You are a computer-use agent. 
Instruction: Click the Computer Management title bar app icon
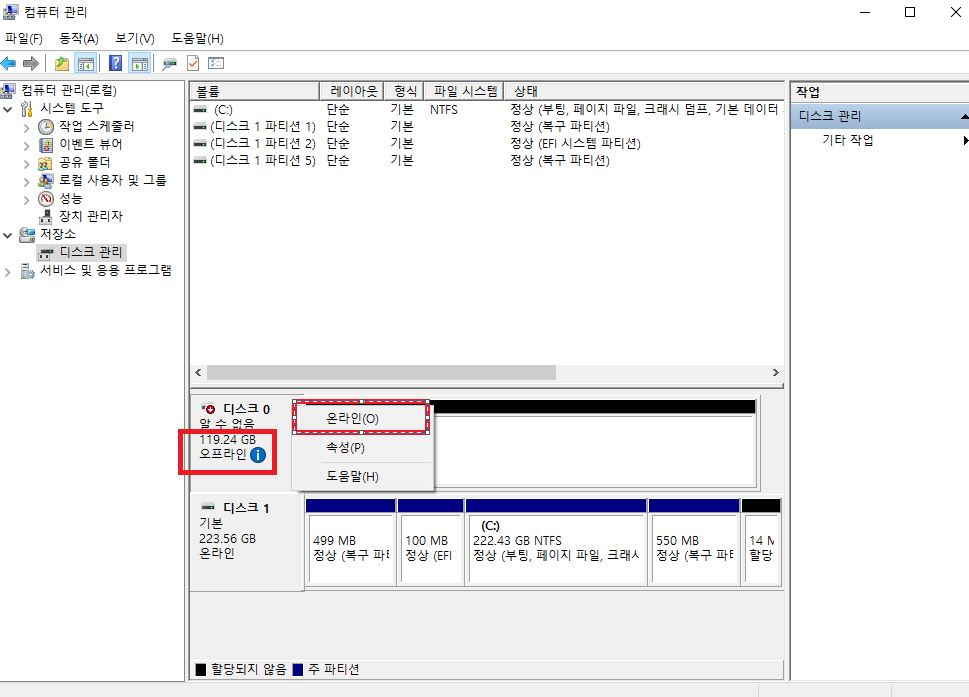click(11, 12)
